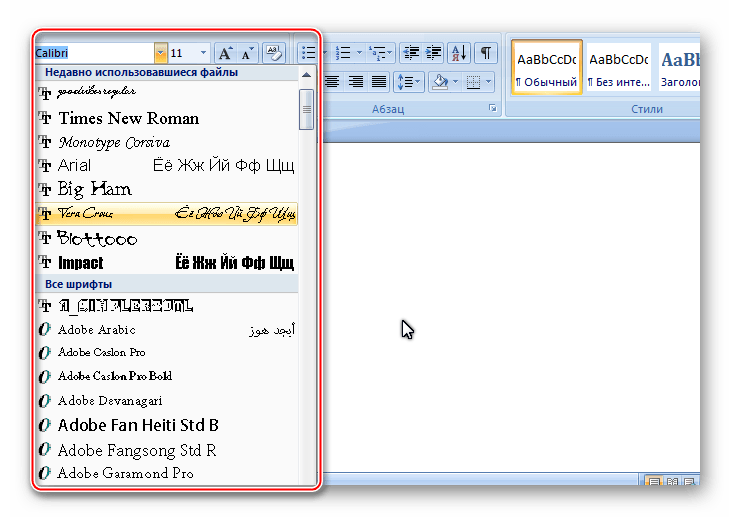
Task: Choose the Monotype Corsiva font
Action: [x=167, y=142]
